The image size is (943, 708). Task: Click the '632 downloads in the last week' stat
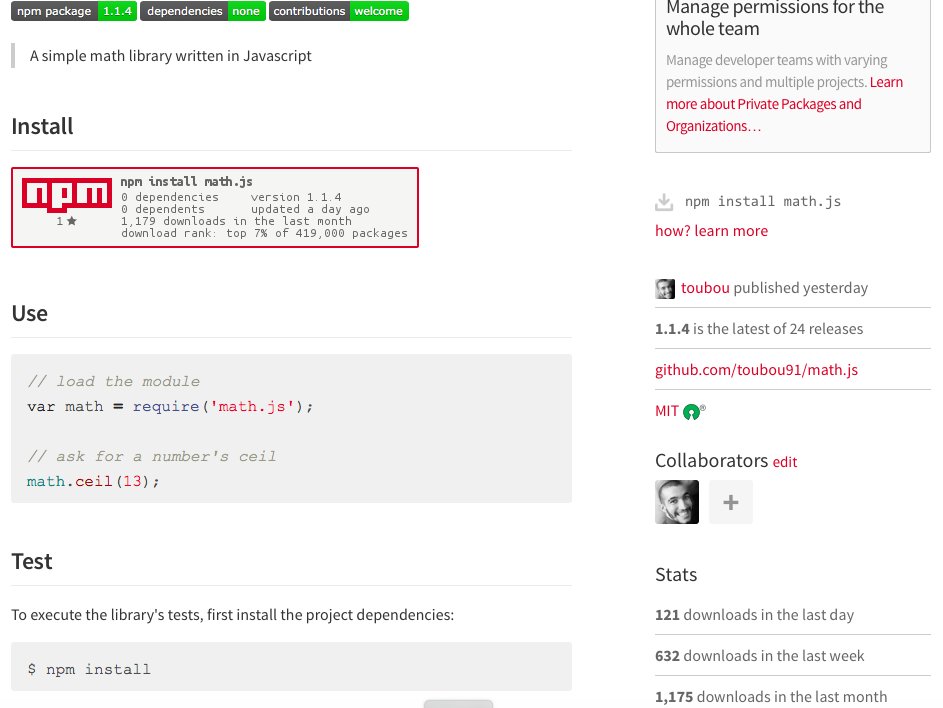[x=760, y=656]
